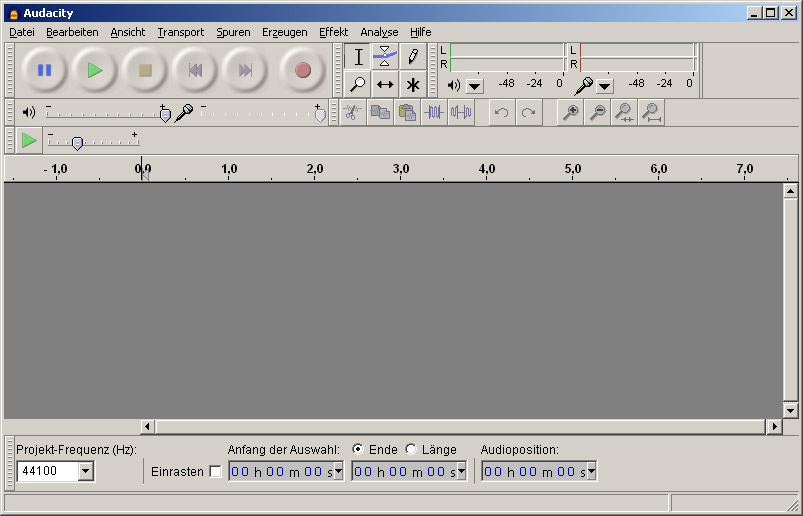This screenshot has width=803, height=516.
Task: Select the Länge radio button
Action: (x=411, y=449)
